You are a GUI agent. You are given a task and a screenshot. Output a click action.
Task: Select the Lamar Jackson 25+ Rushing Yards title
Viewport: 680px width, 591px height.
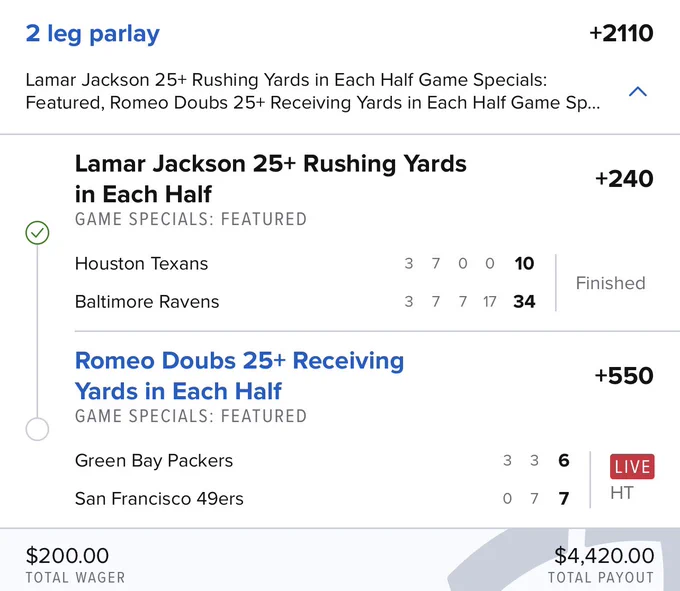[271, 179]
